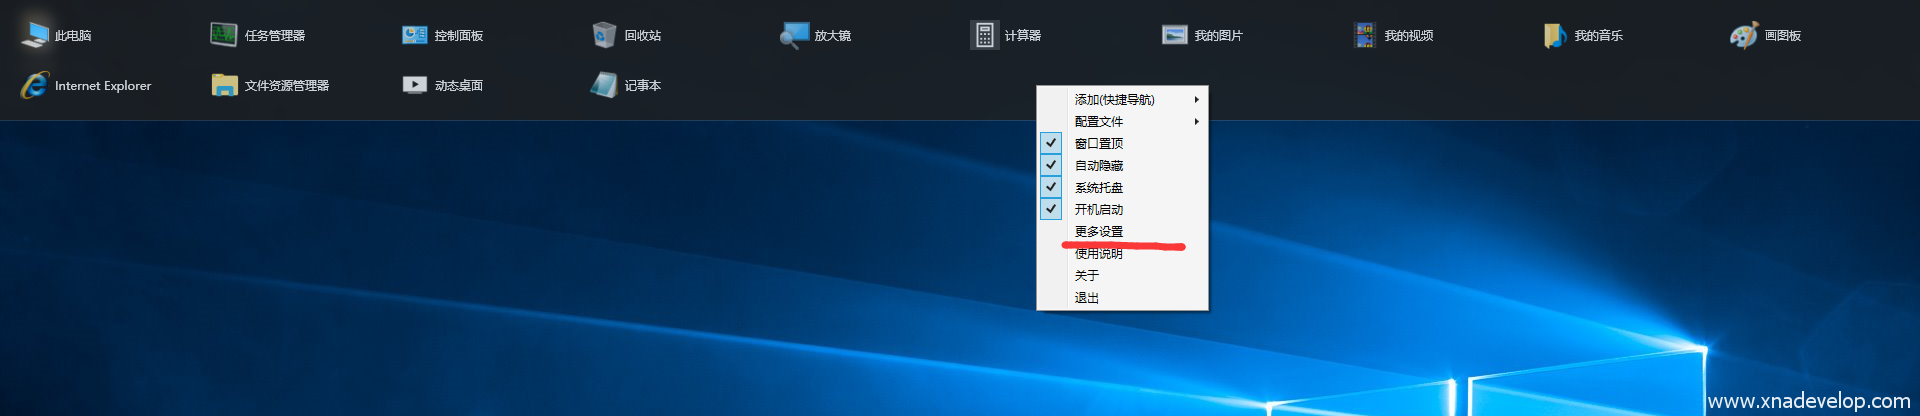Click 关于 in the context menu
The image size is (1920, 416).
(1086, 275)
